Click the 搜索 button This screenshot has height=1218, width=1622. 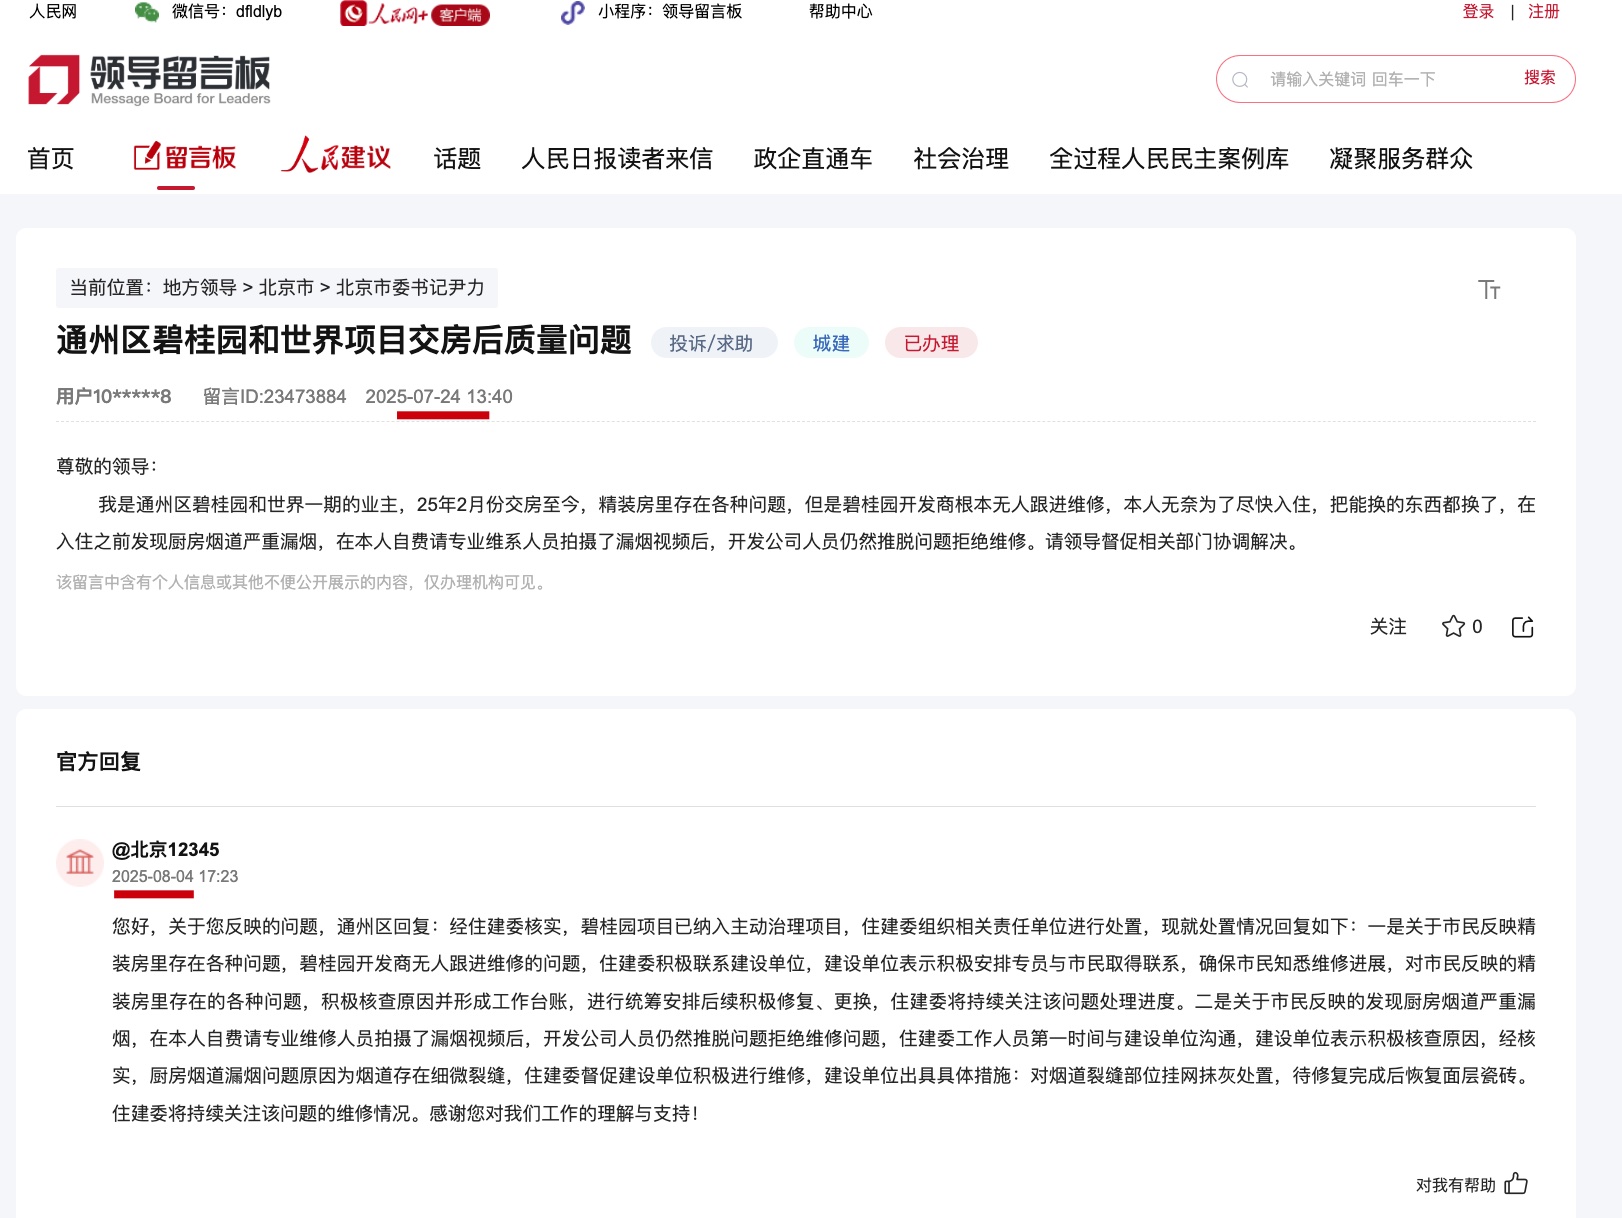1540,78
